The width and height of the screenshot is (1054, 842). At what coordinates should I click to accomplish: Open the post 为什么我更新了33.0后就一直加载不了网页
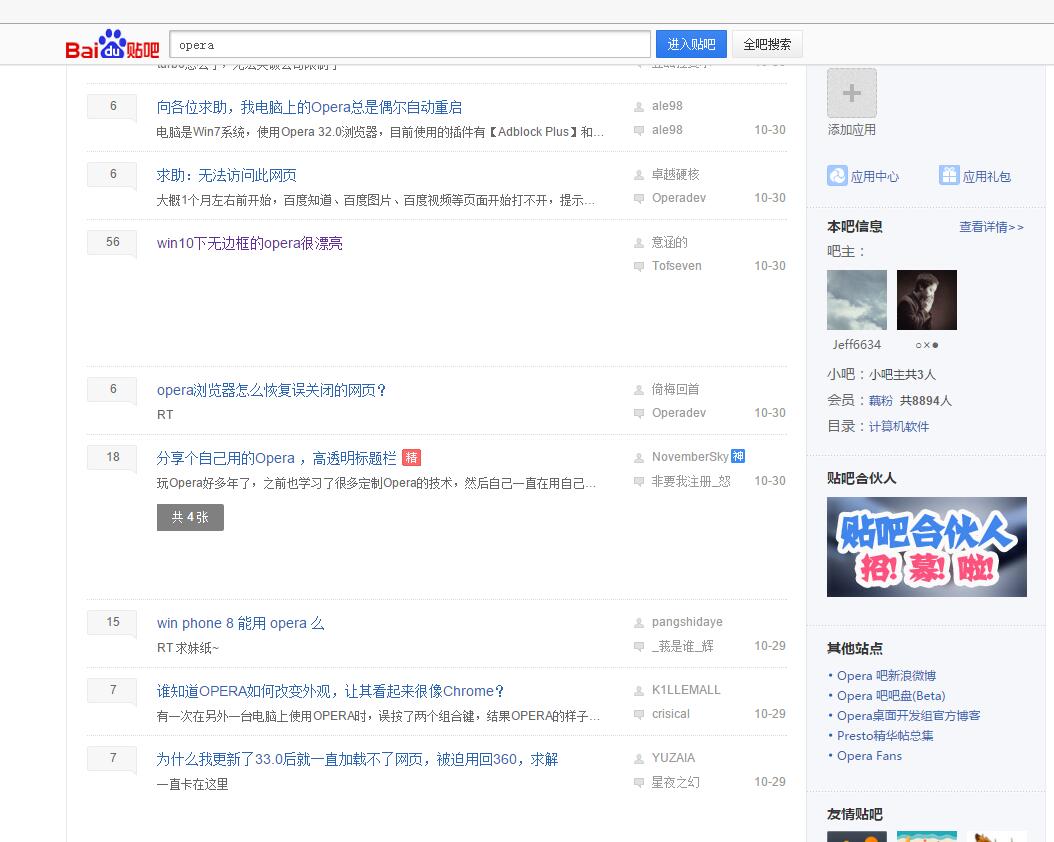(x=357, y=759)
